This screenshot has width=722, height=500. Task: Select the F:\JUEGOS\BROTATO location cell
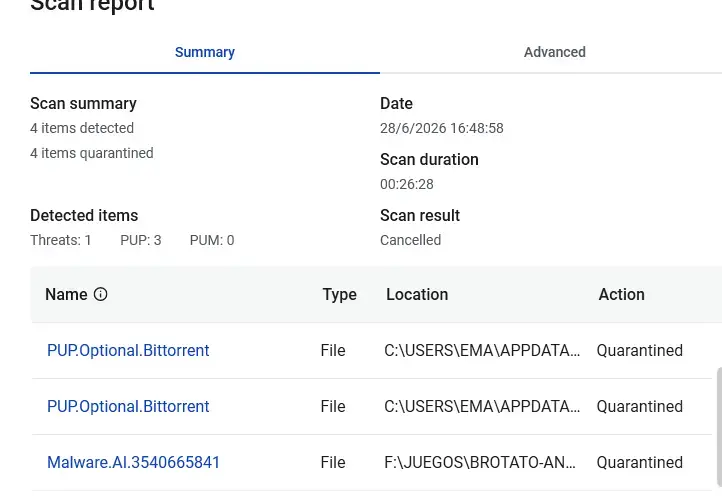[x=480, y=462]
